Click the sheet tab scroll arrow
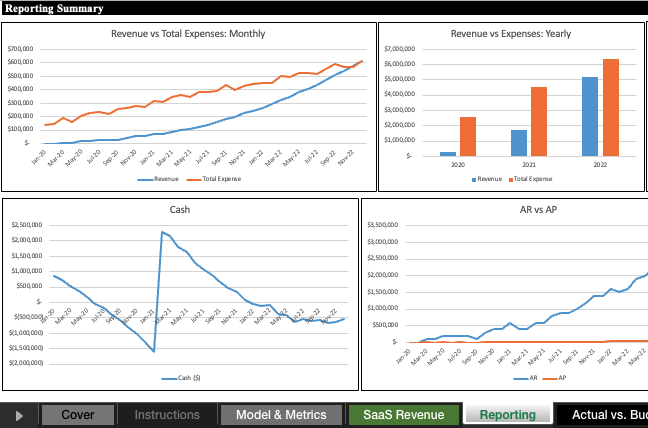 [19, 414]
